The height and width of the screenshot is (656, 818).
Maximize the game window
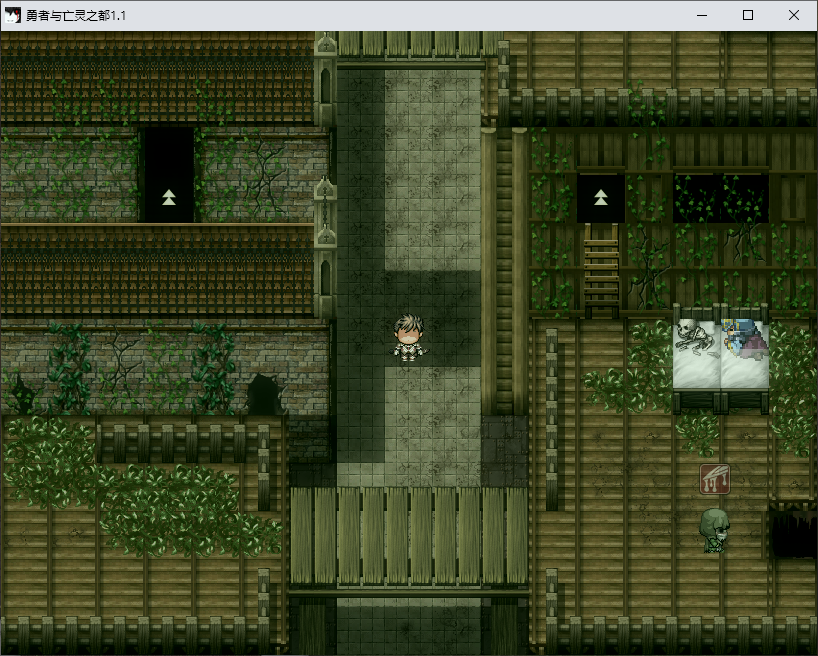pyautogui.click(x=748, y=15)
